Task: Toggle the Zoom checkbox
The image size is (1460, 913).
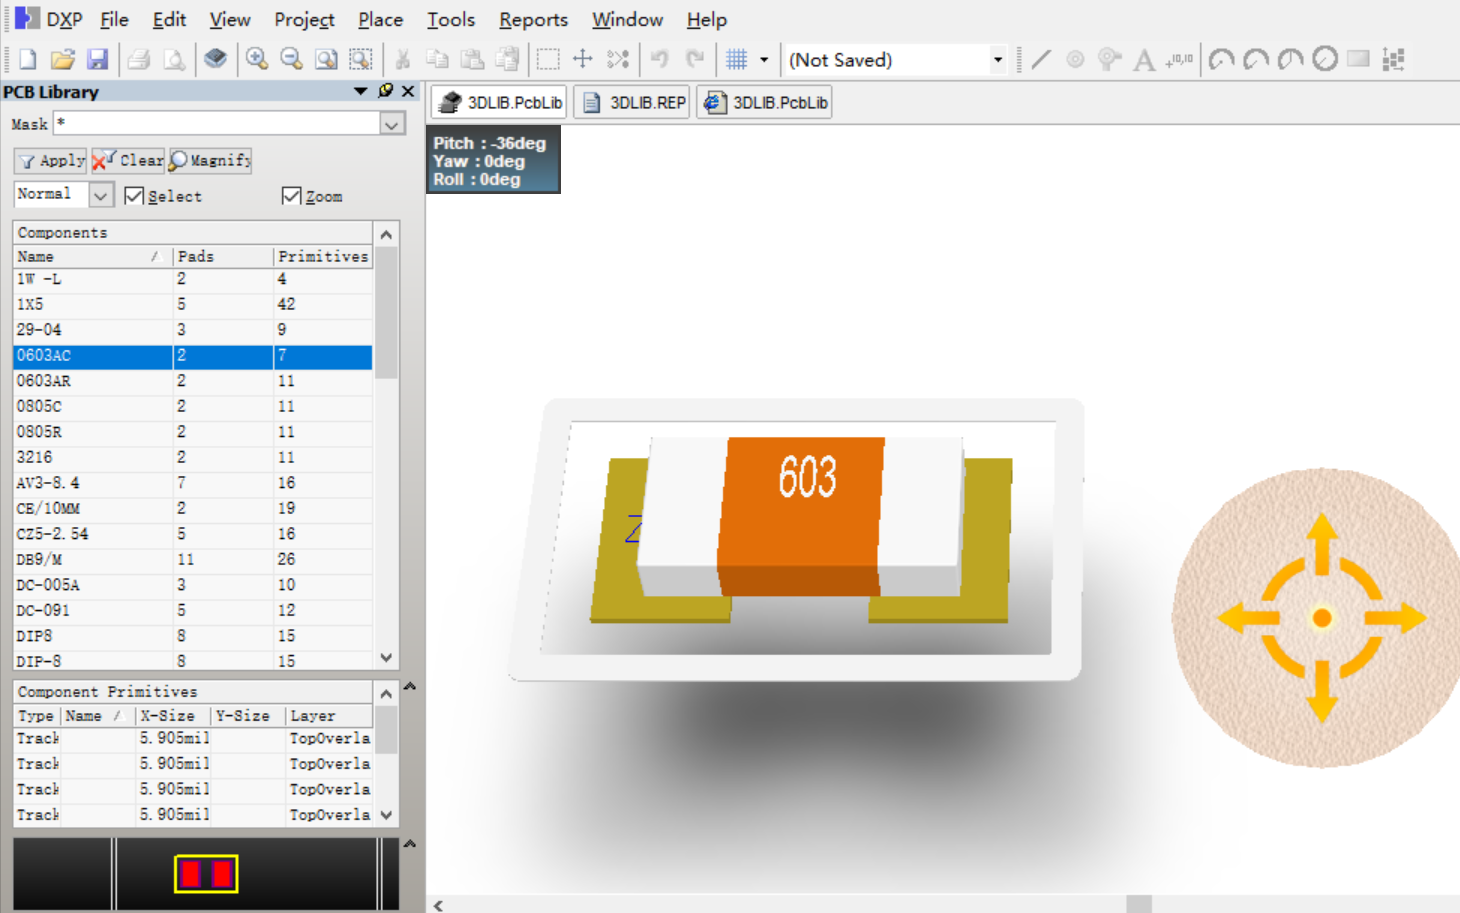Action: pyautogui.click(x=291, y=196)
